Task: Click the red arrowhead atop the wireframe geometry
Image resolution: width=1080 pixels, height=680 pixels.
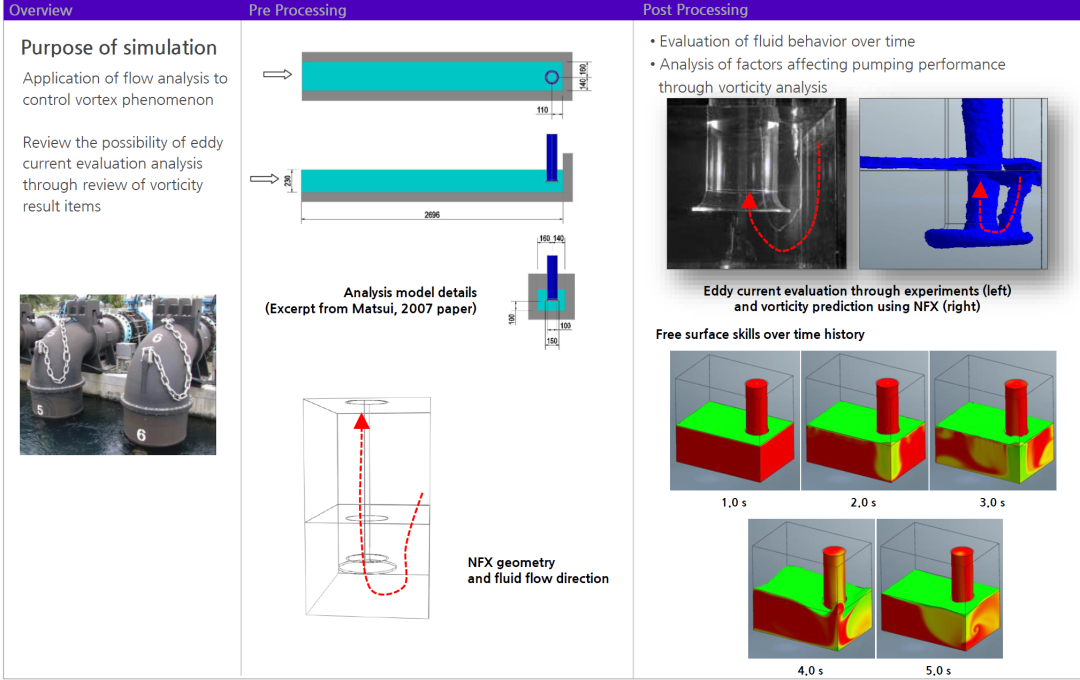Action: point(362,421)
